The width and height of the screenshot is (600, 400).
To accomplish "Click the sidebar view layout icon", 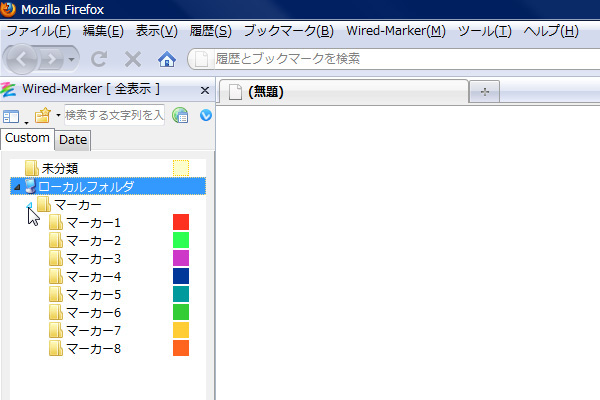I will [x=11, y=116].
